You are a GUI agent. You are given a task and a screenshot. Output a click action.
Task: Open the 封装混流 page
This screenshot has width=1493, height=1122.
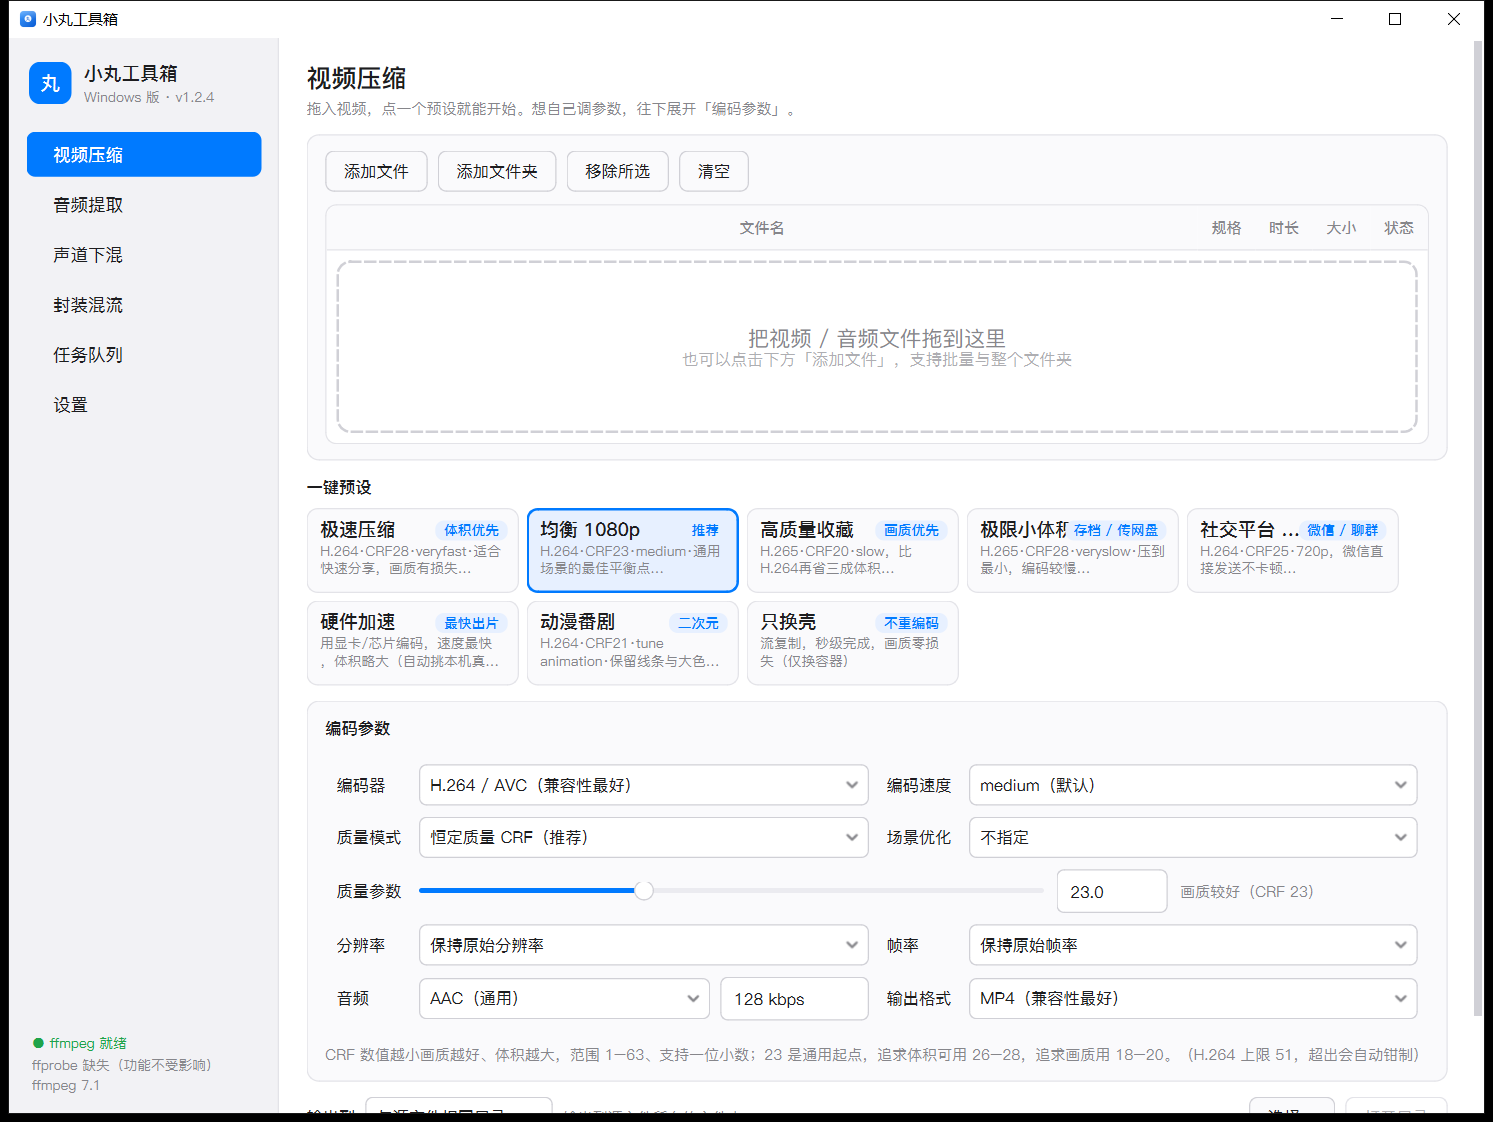(x=144, y=305)
